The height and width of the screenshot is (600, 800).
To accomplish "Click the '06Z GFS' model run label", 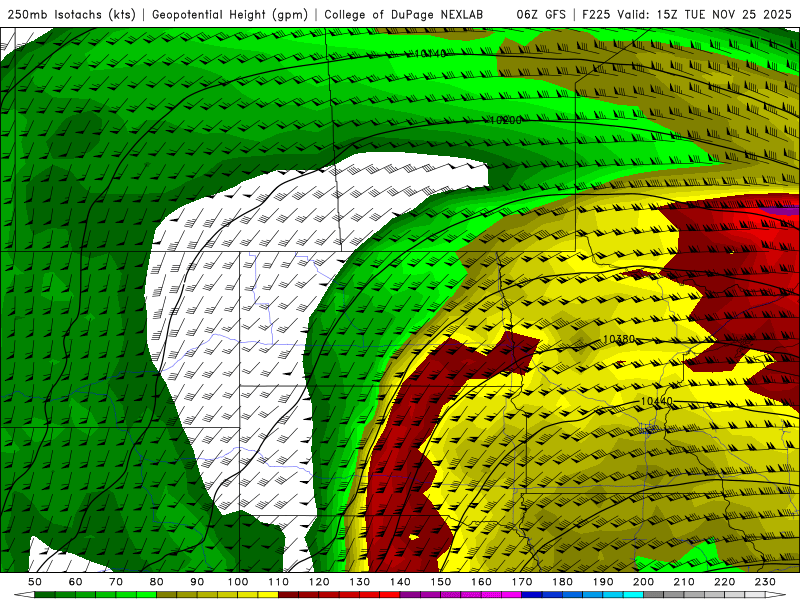I will click(541, 14).
